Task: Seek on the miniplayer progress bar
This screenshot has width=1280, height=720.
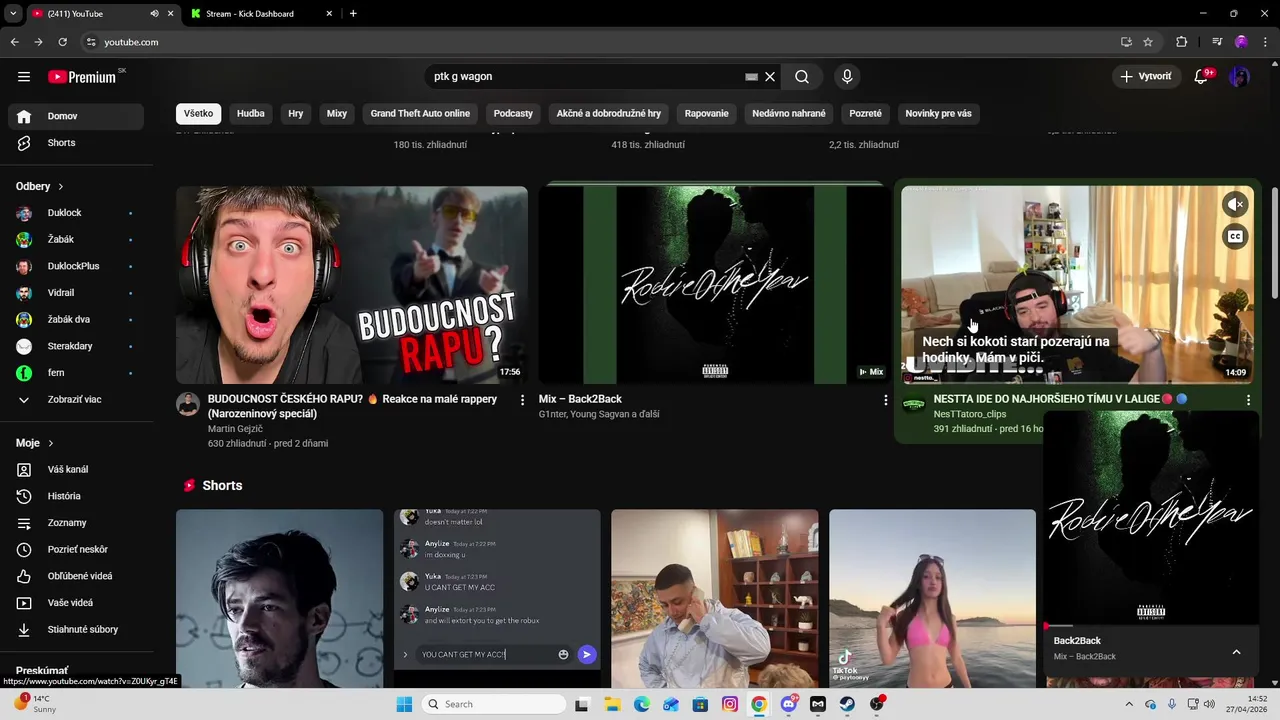Action: (x=1150, y=626)
